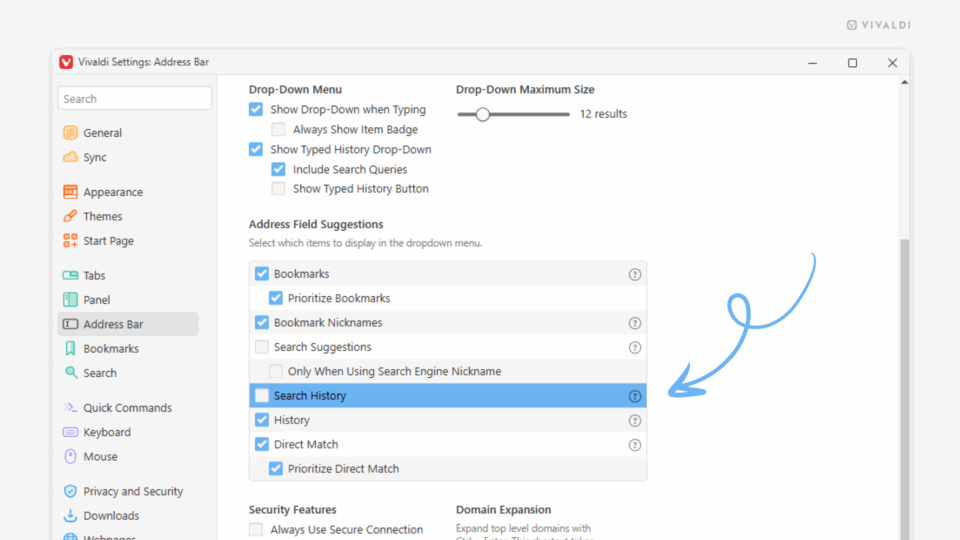Uncheck Include Search Queries
The height and width of the screenshot is (540, 960).
click(x=279, y=169)
